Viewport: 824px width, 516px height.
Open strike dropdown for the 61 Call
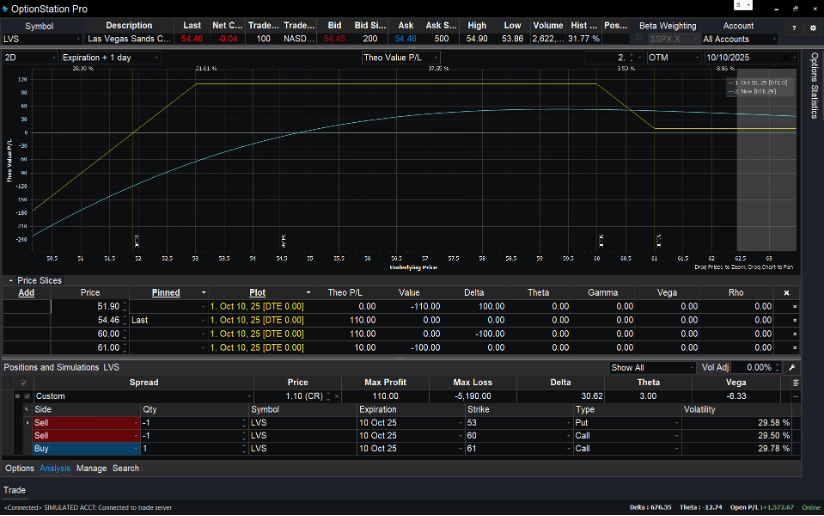[569, 449]
